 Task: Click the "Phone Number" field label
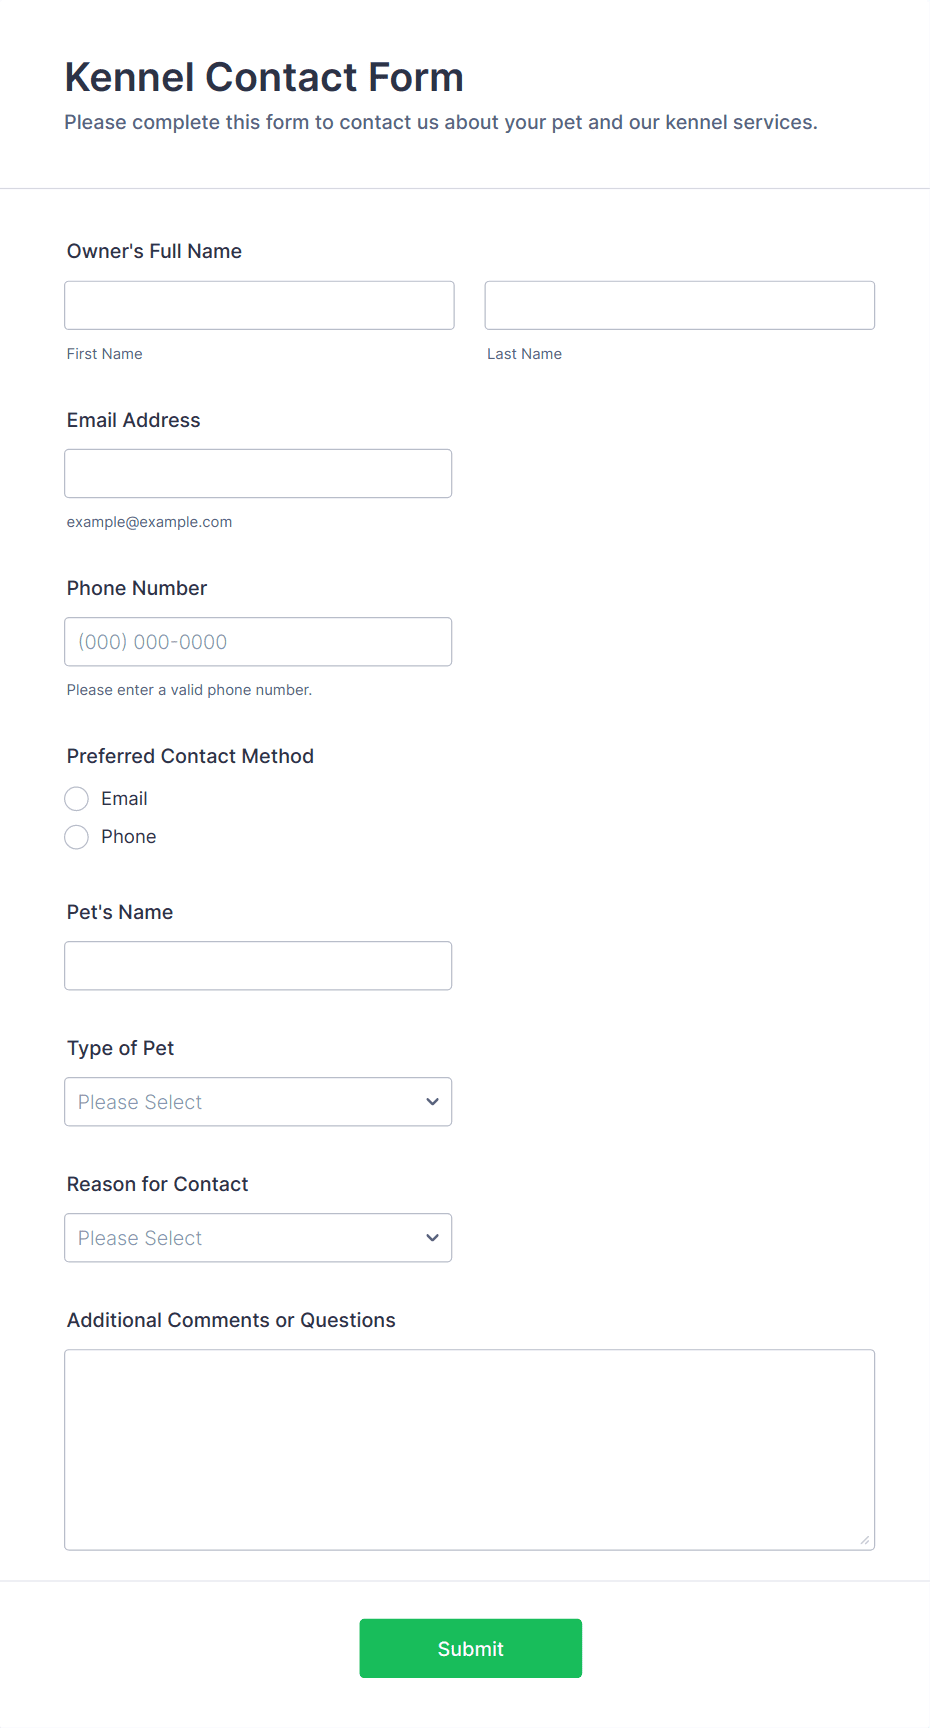[137, 588]
